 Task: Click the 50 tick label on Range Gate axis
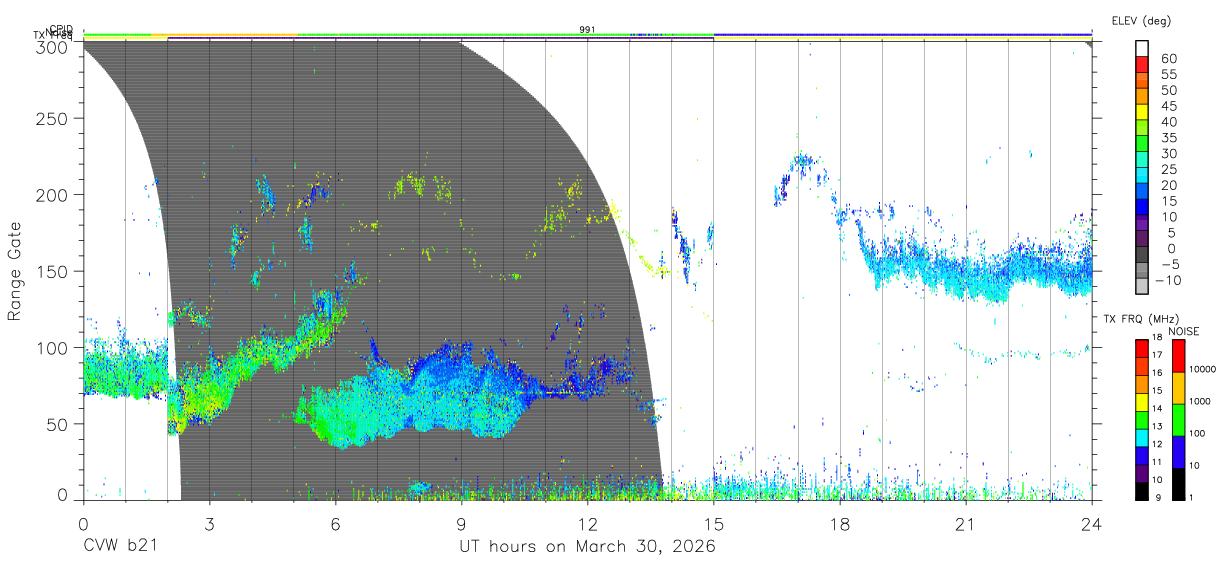[x=58, y=424]
